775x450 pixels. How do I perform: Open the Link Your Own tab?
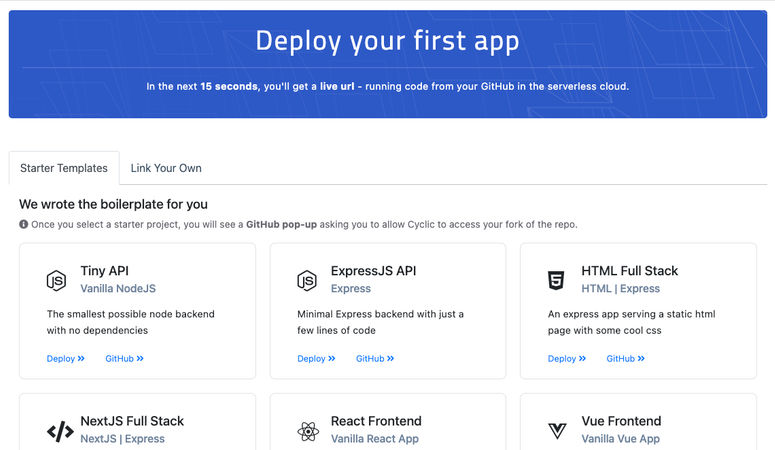click(166, 168)
